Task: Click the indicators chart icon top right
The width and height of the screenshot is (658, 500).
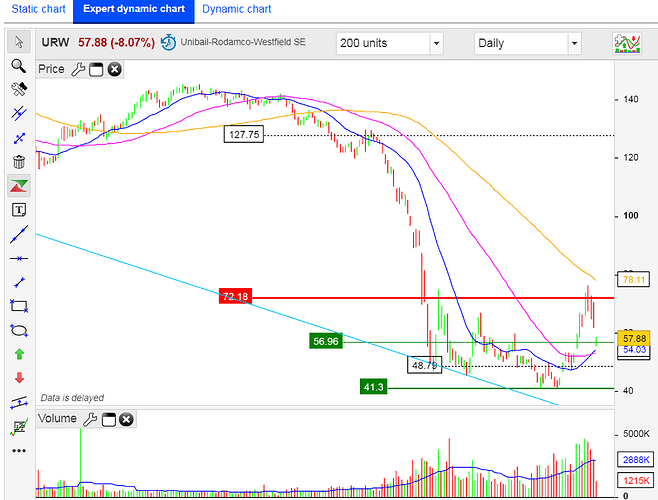Action: click(627, 43)
